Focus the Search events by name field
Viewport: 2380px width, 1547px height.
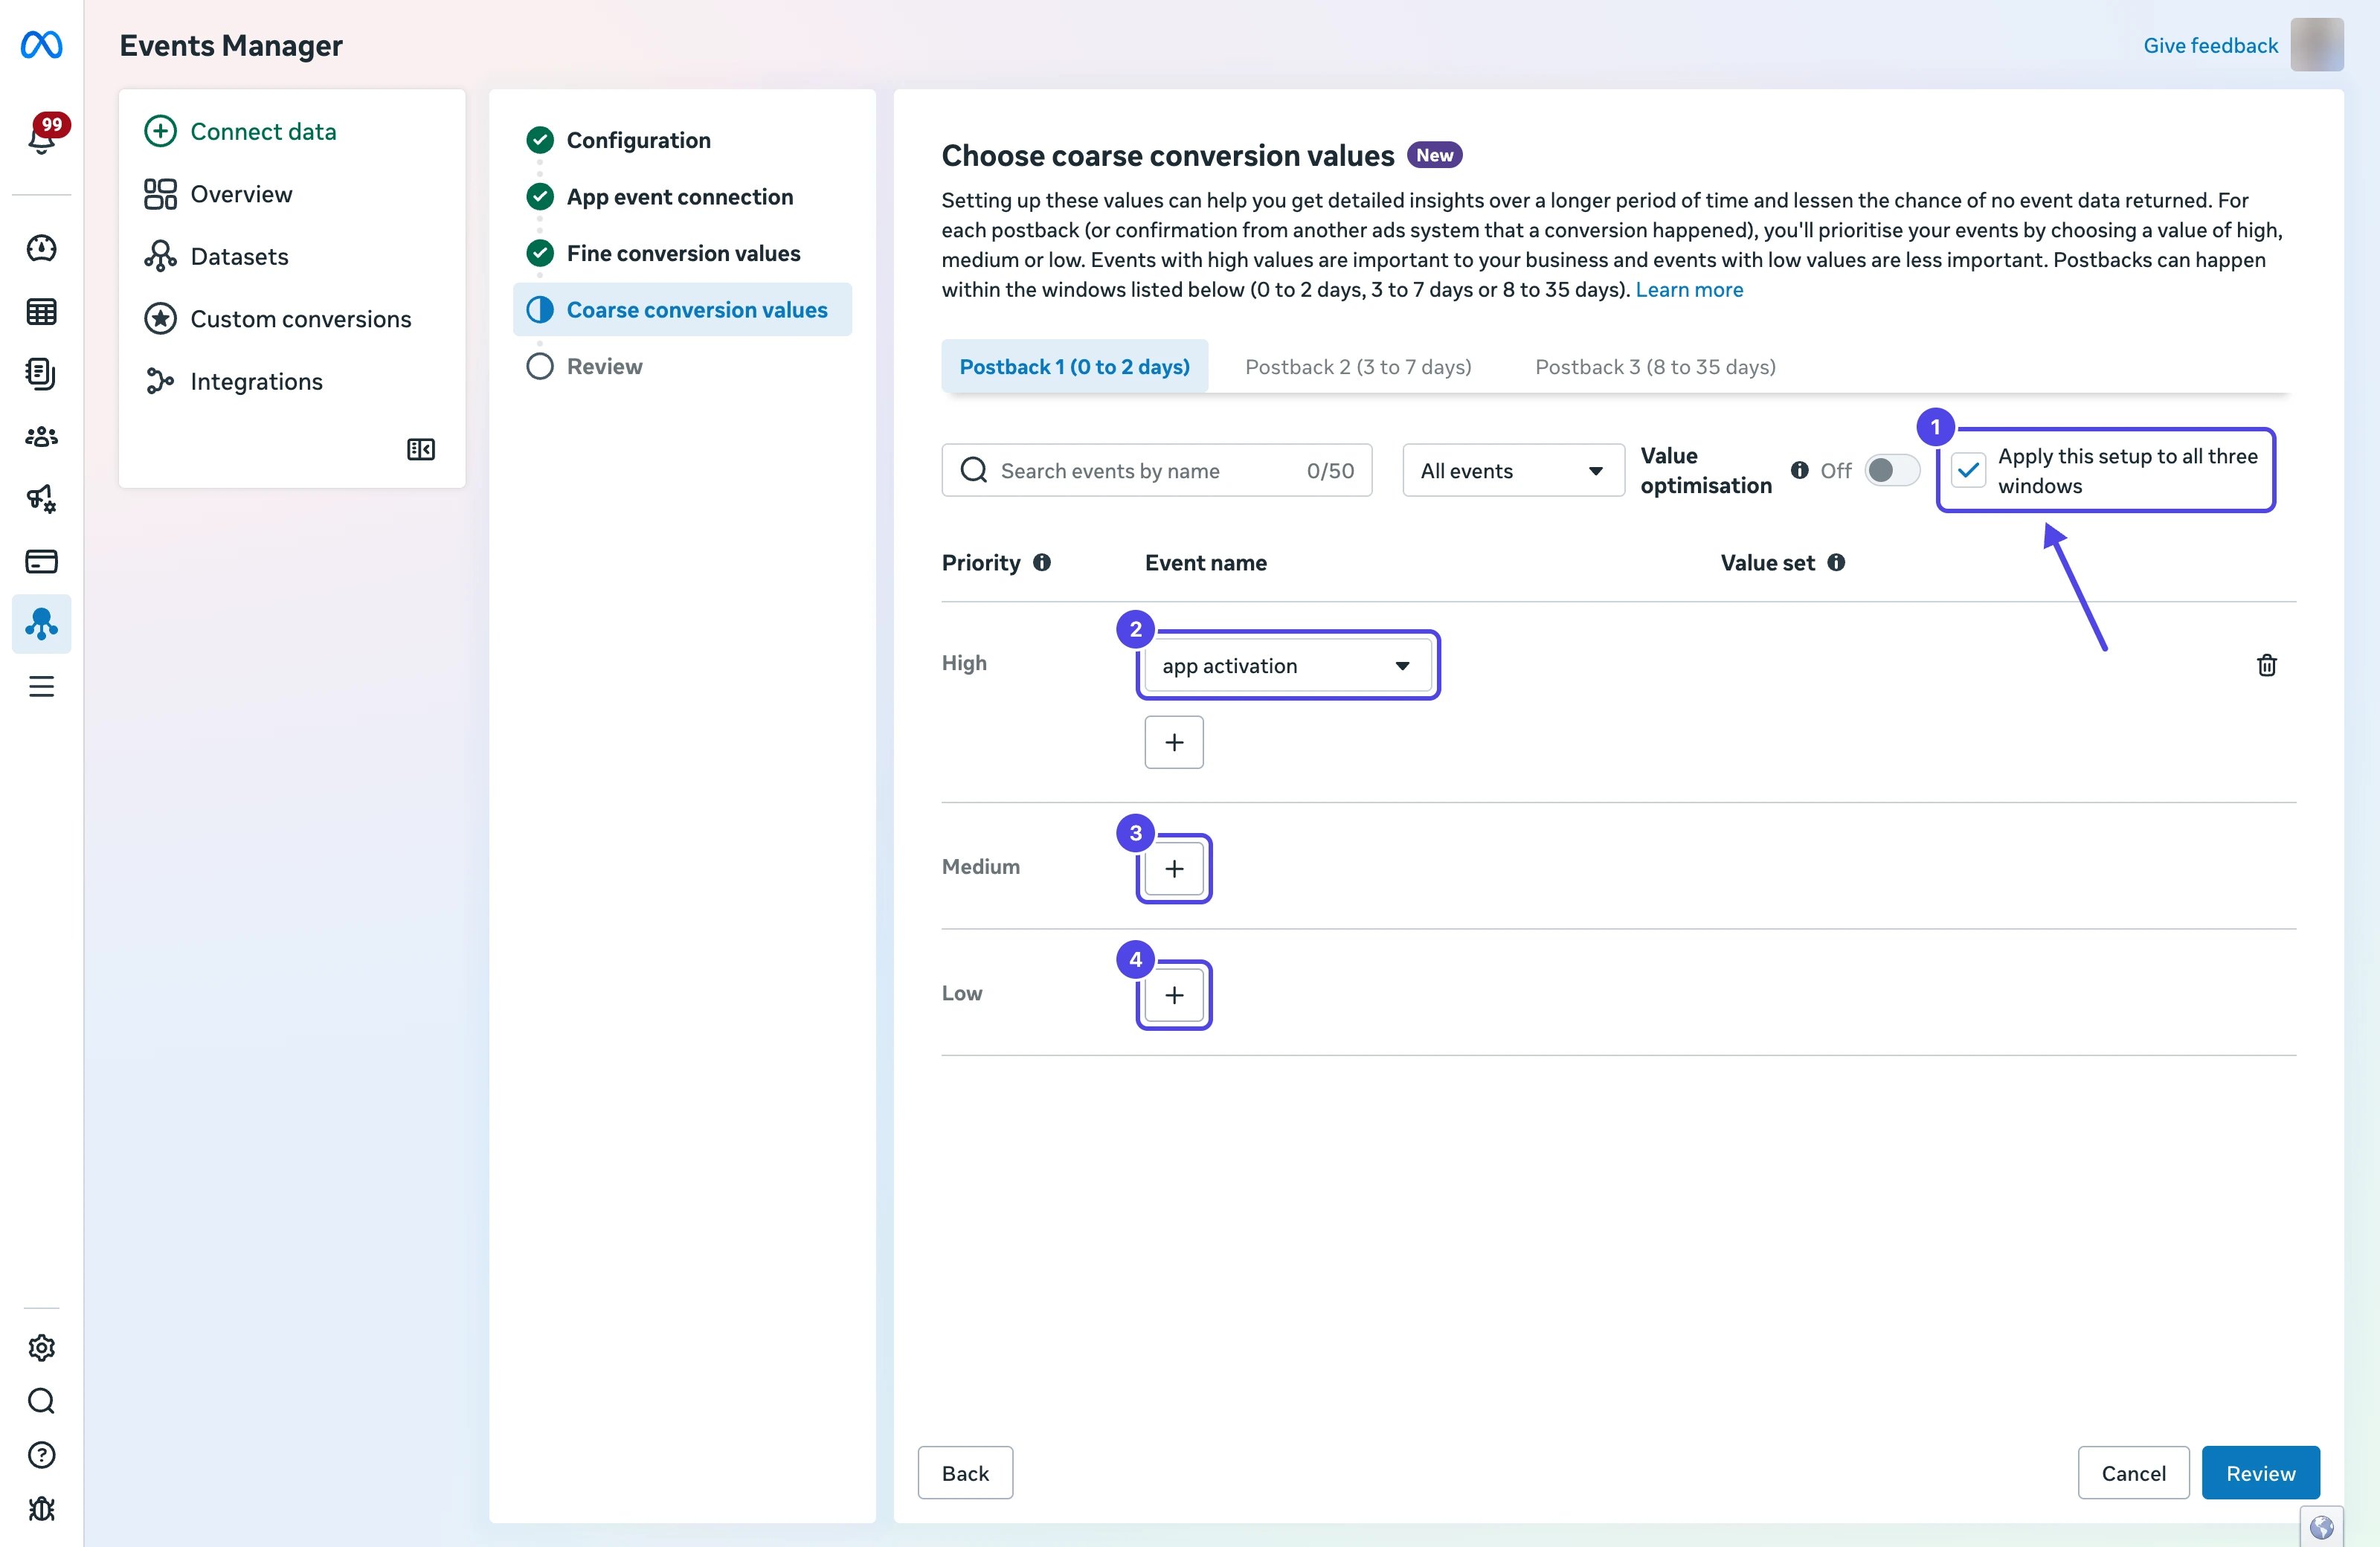[x=1157, y=470]
